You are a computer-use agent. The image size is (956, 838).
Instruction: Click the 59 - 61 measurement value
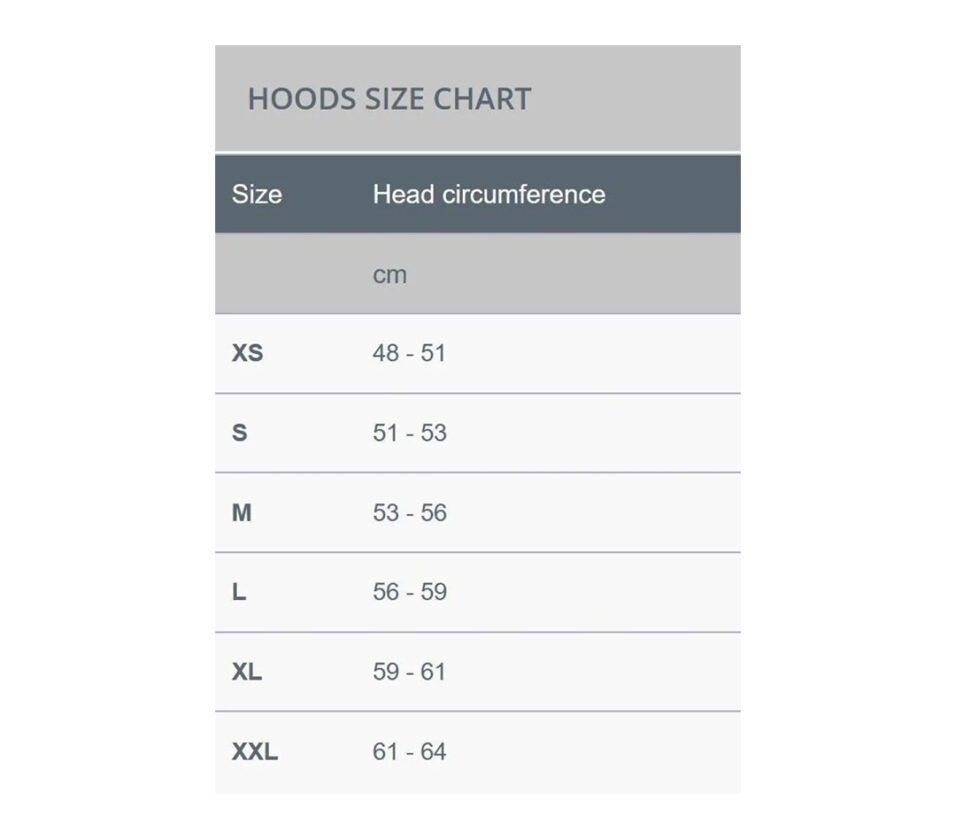409,672
